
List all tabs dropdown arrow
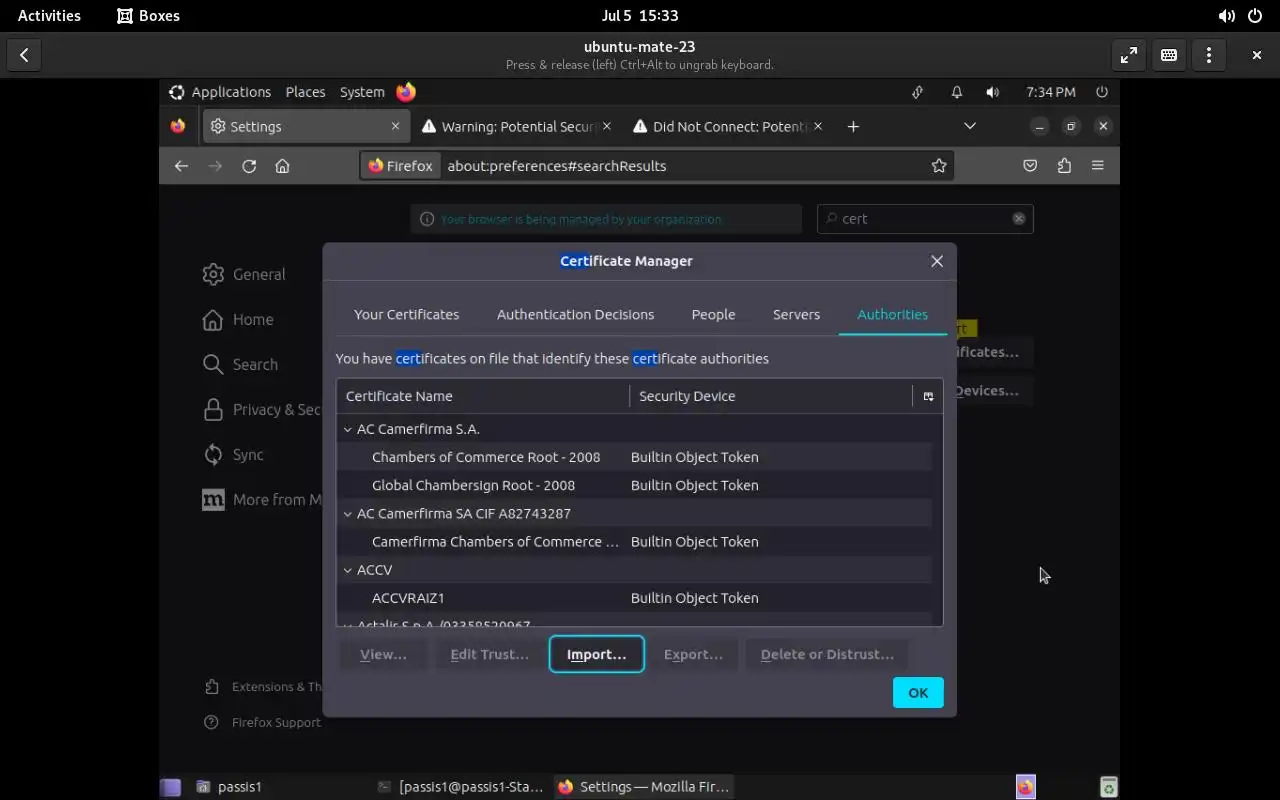[x=969, y=126]
